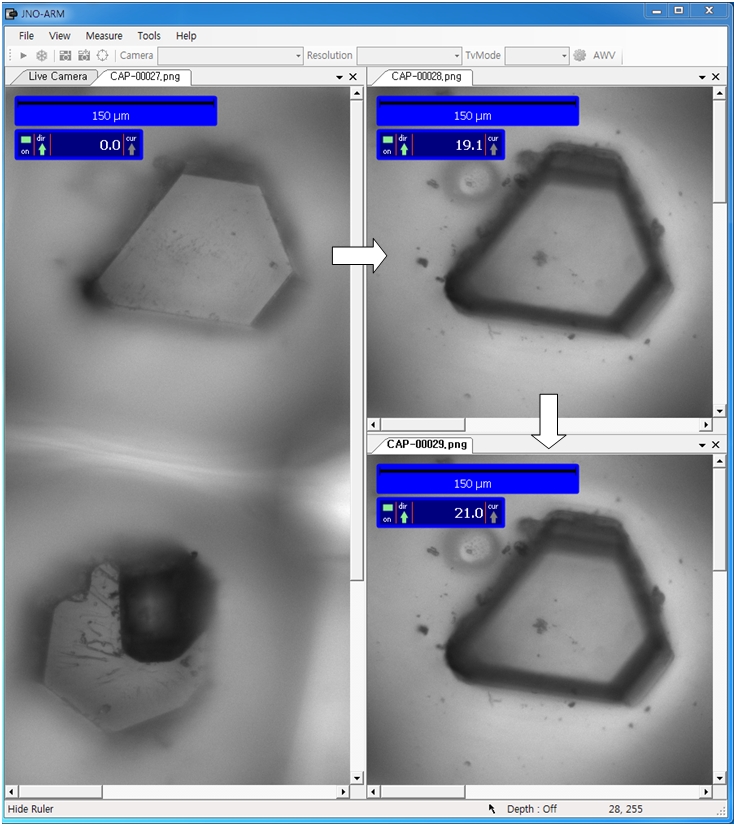Click the play/start live button in toolbar
The height and width of the screenshot is (825, 734).
(24, 56)
